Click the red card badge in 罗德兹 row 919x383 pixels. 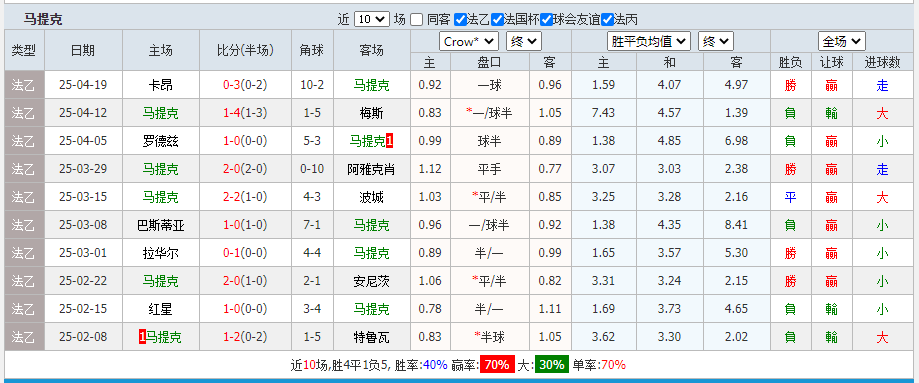[x=390, y=141]
